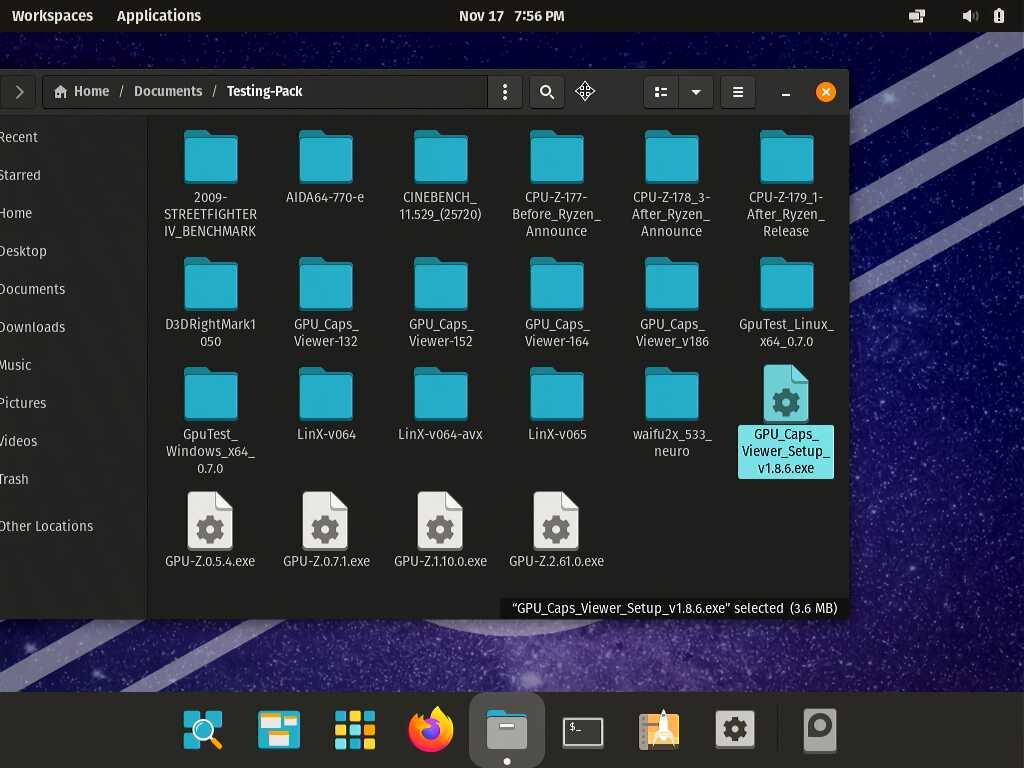Go to Downloads in the sidebar
The image size is (1024, 768).
[73, 327]
